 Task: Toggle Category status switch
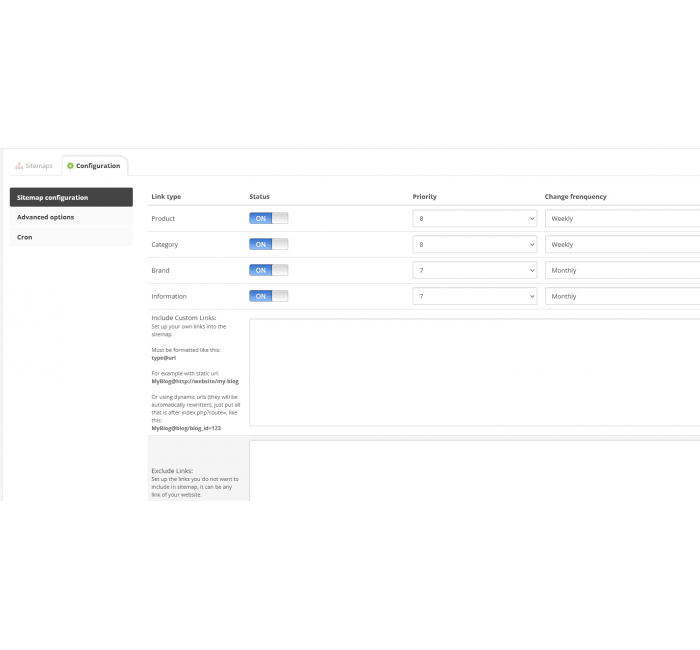click(x=268, y=244)
